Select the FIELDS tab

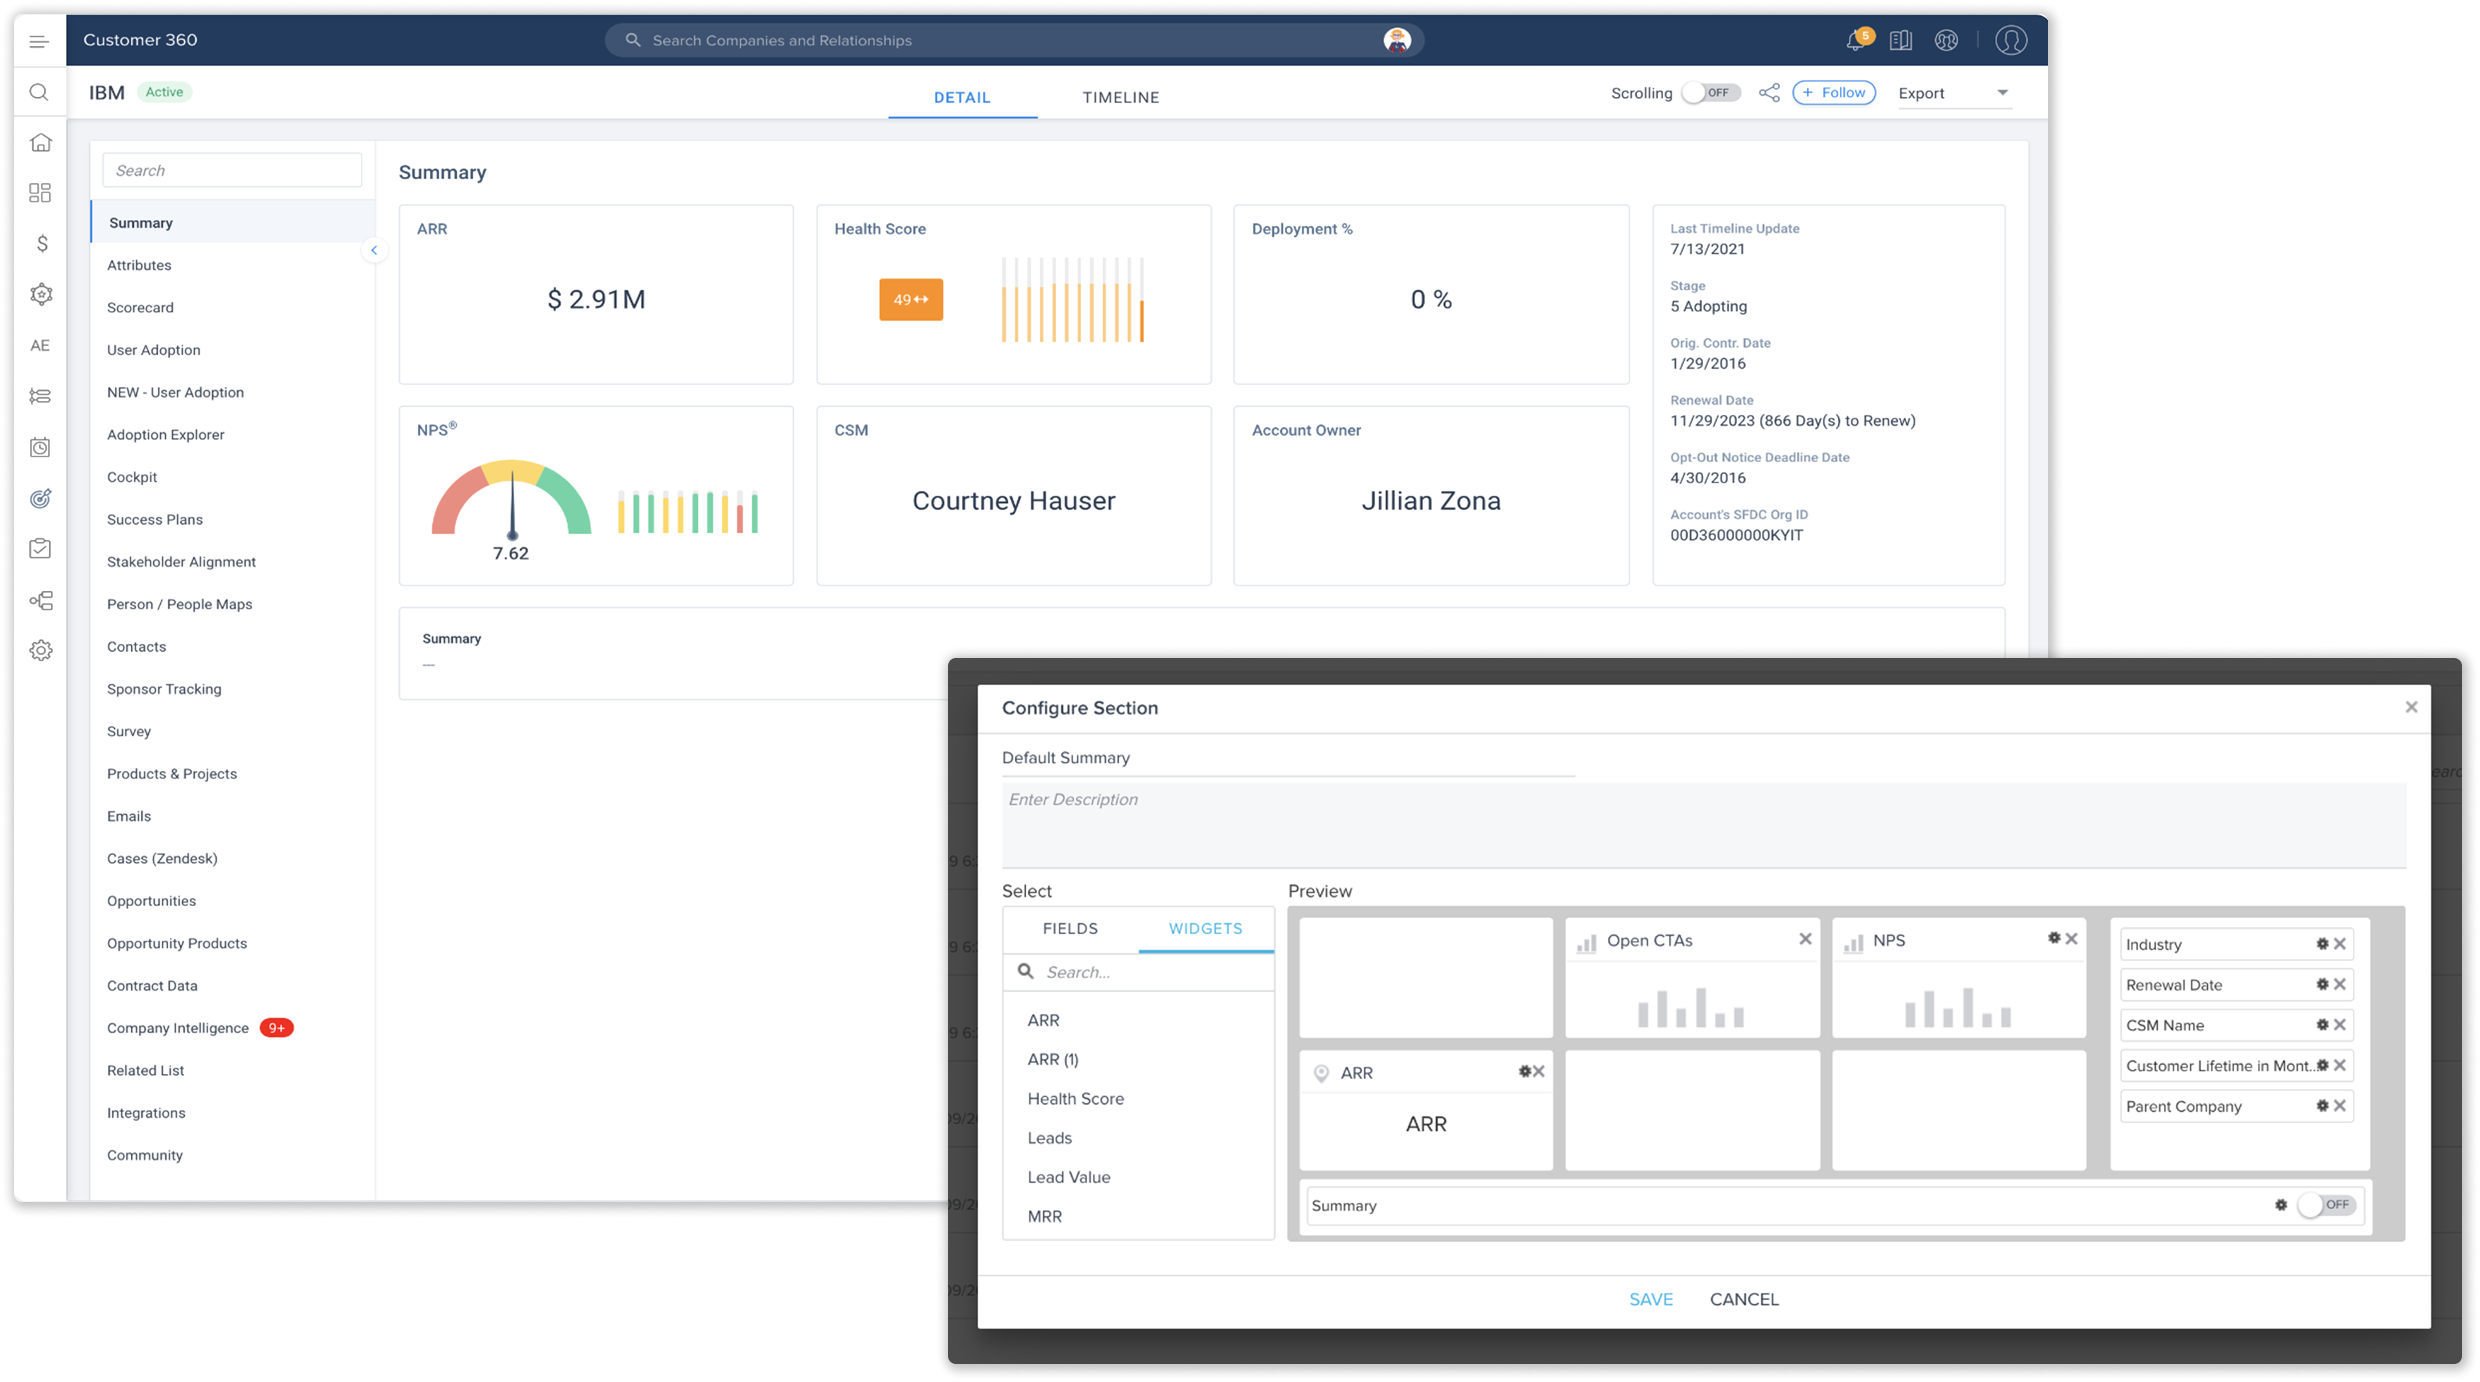tap(1070, 928)
